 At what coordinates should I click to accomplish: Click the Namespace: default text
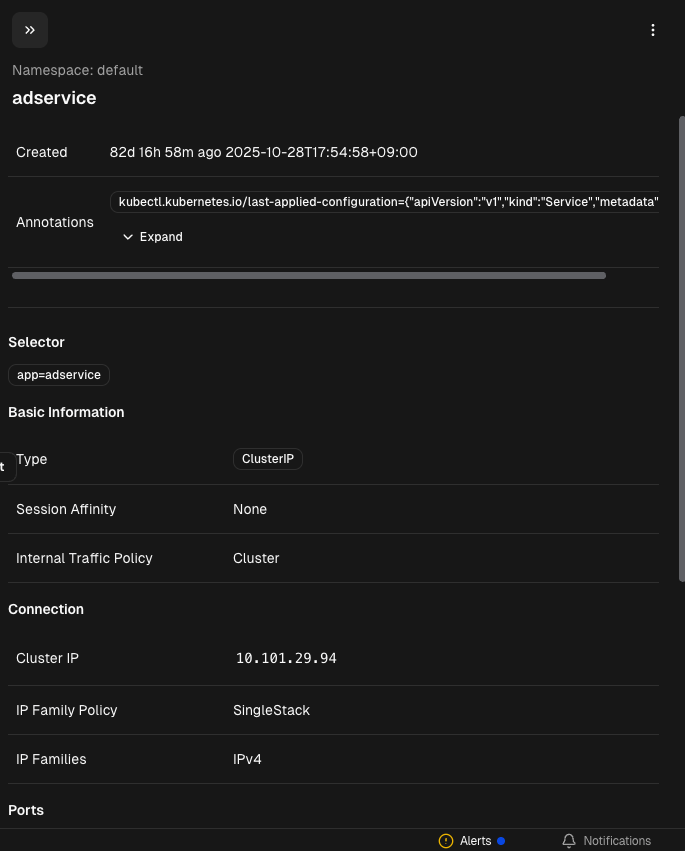pyautogui.click(x=77, y=70)
